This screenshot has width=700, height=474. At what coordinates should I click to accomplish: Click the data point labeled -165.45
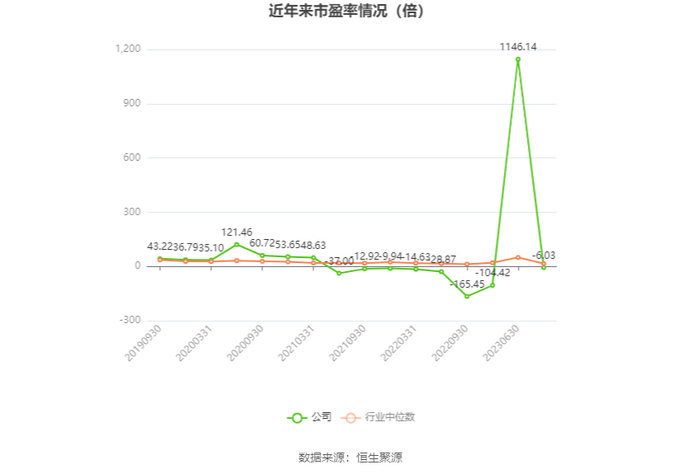click(x=466, y=296)
